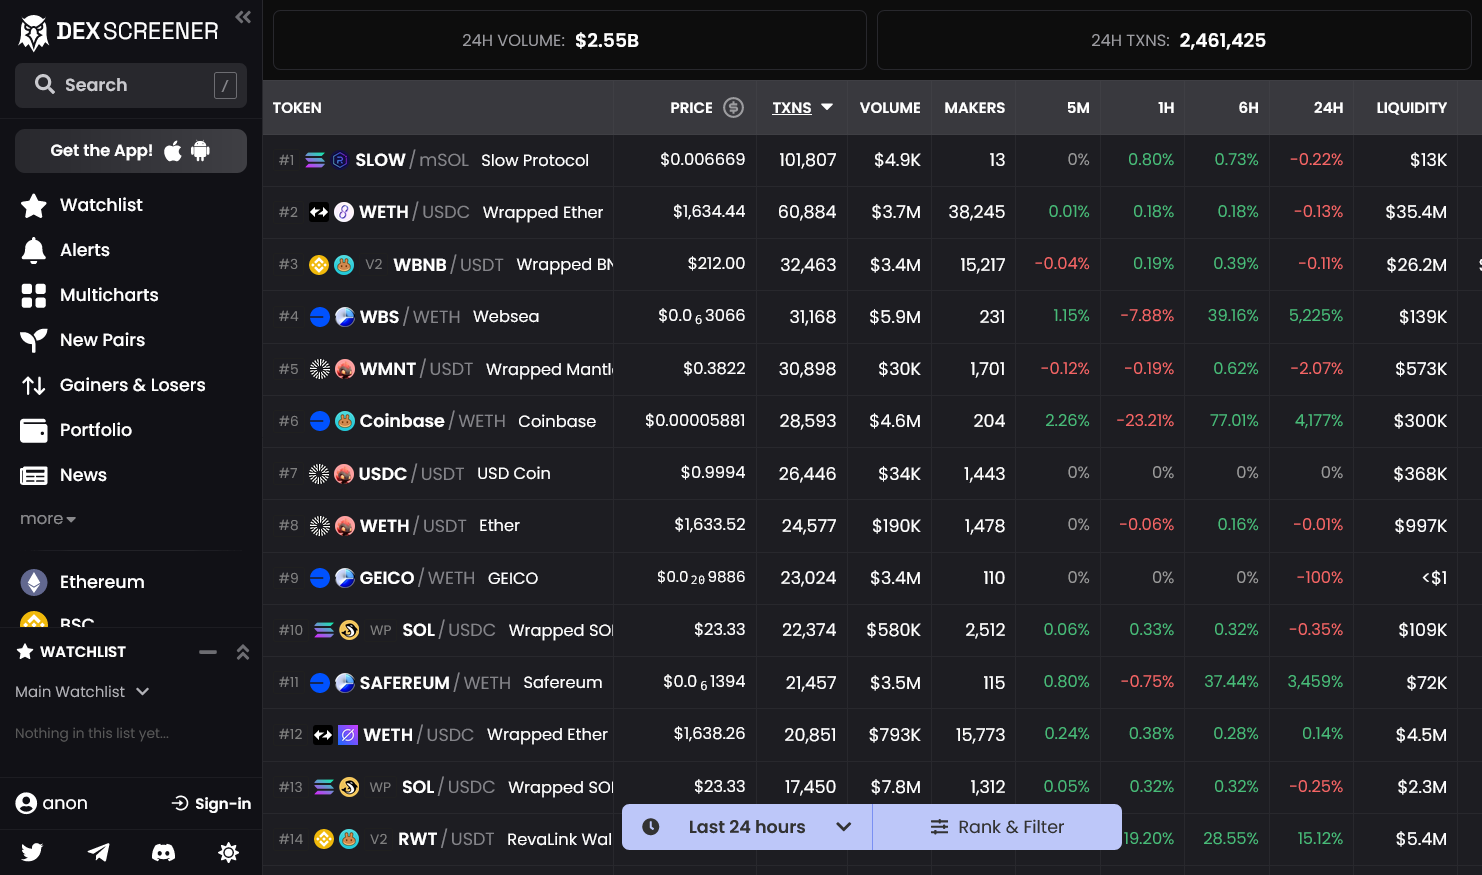Open Watchlist via the star icon
The height and width of the screenshot is (875, 1482).
coord(34,205)
